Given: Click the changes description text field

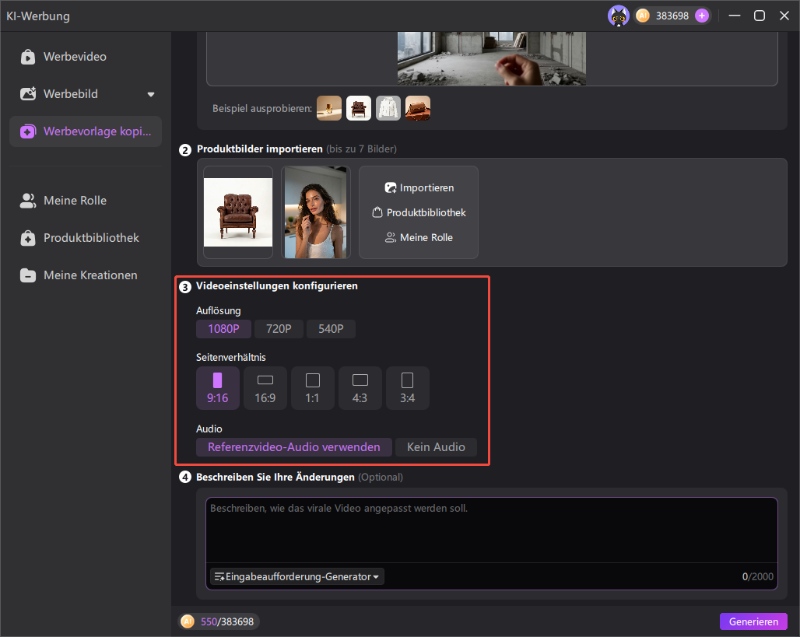Looking at the screenshot, I should 491,530.
